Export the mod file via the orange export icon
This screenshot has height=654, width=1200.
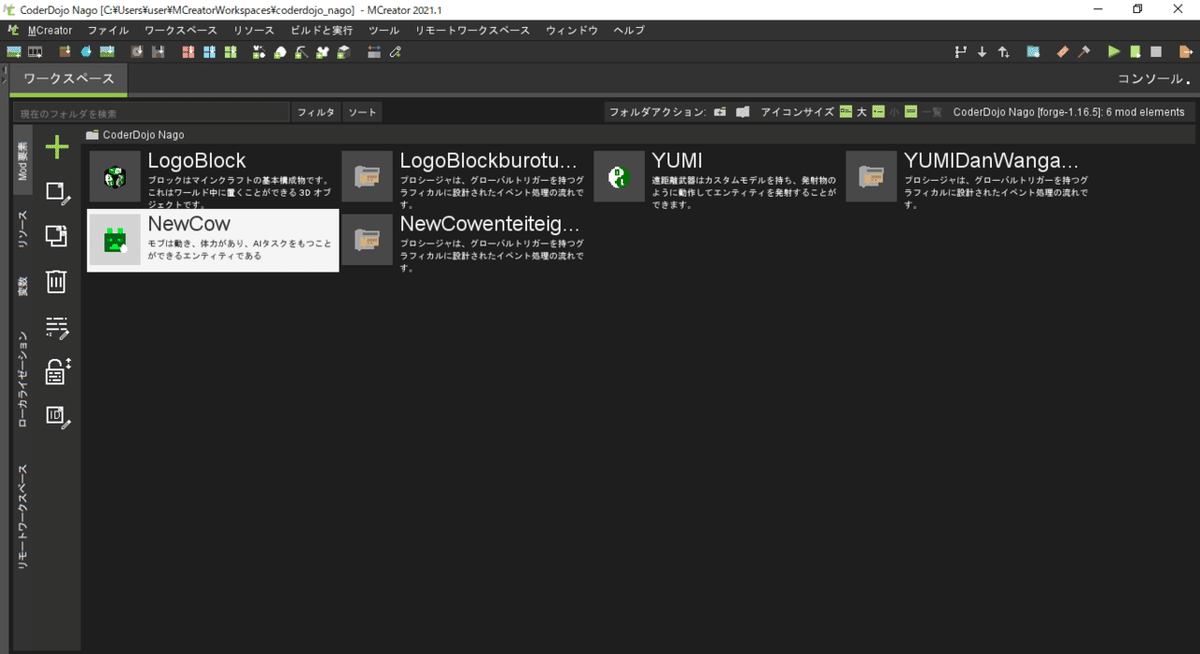(x=1186, y=51)
